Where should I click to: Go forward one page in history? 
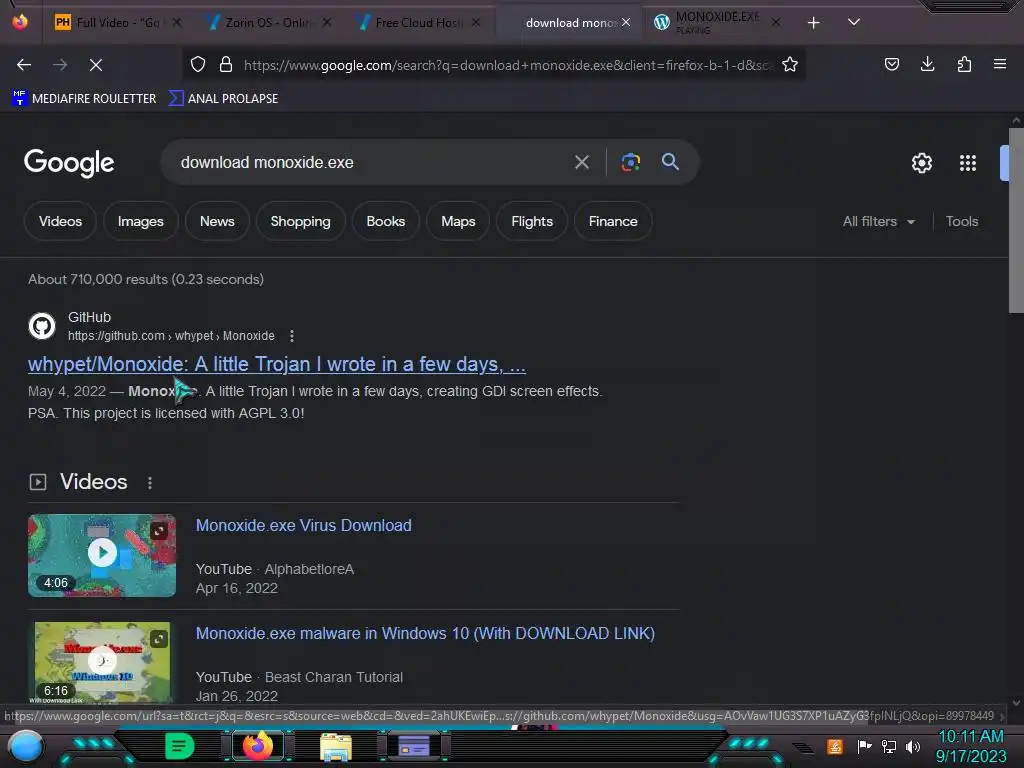[60, 65]
